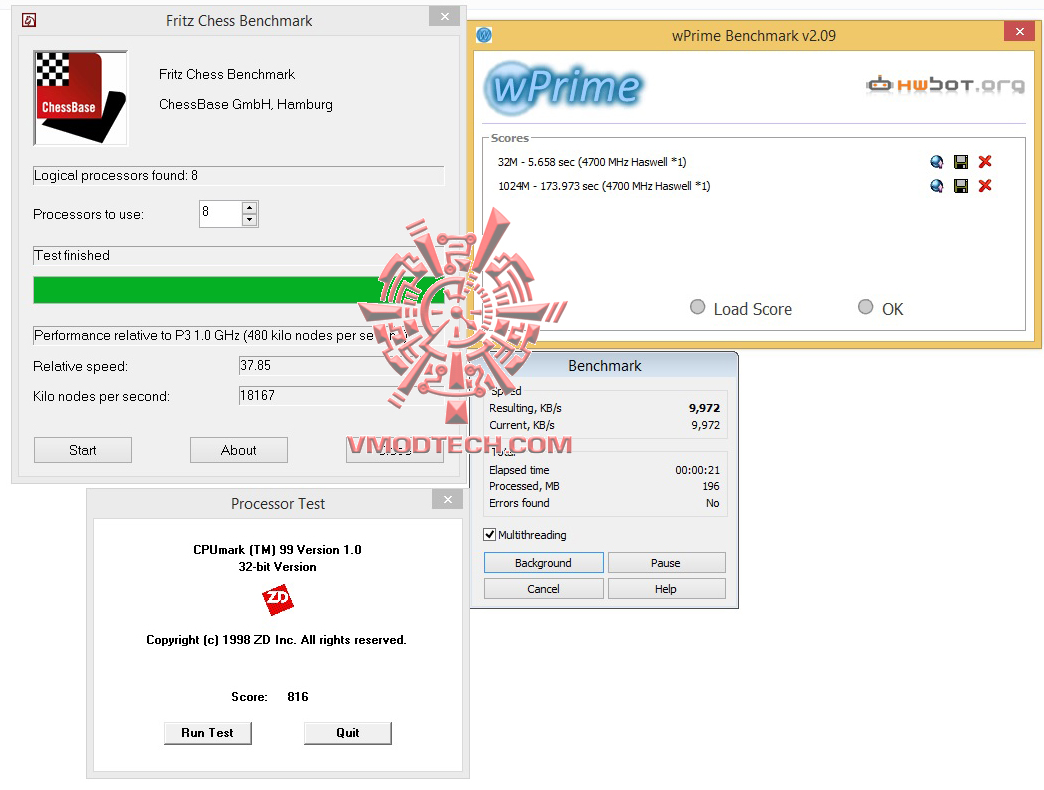
Task: Click the wPrime logo banner
Action: [565, 87]
